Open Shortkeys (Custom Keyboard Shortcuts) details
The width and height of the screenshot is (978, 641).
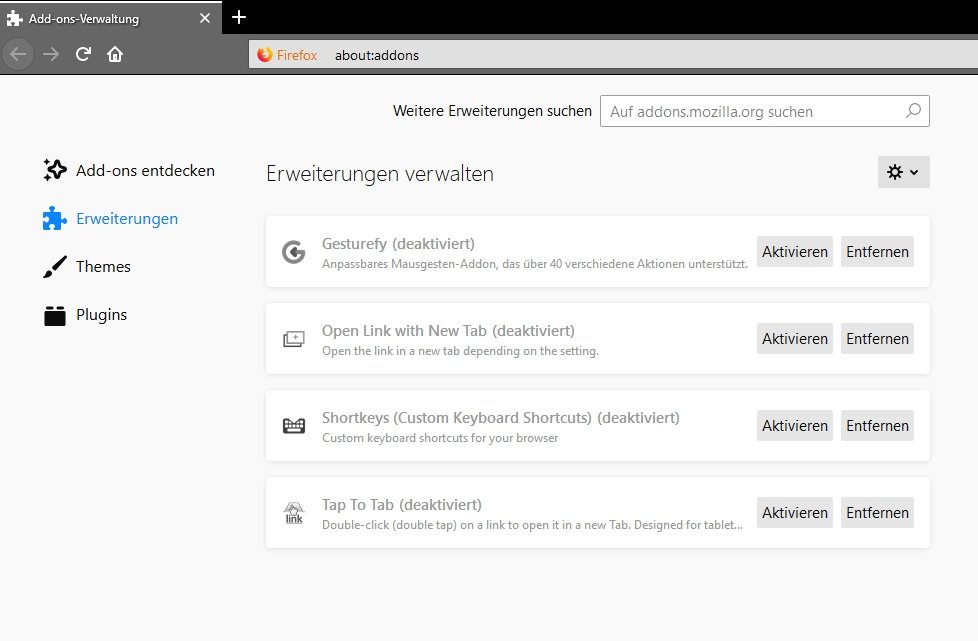[x=500, y=418]
